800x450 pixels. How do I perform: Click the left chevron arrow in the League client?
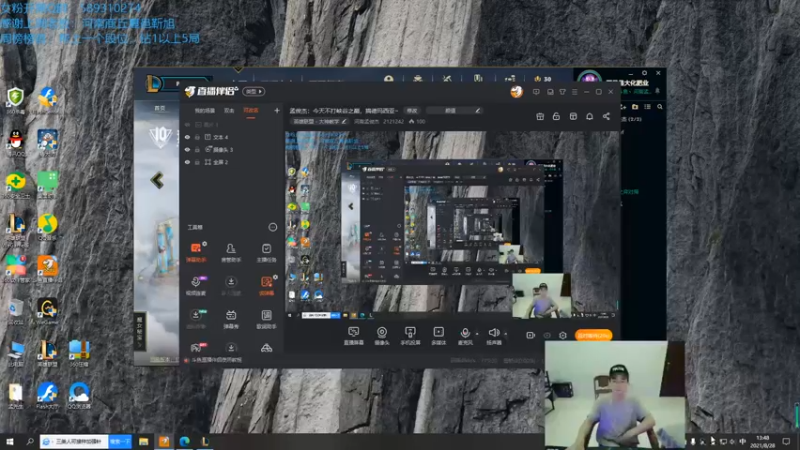coord(157,180)
